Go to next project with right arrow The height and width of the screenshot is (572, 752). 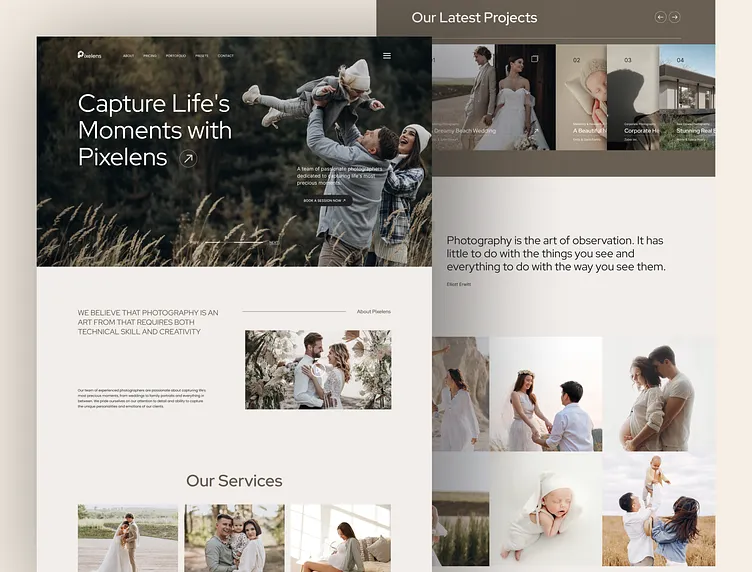pos(675,17)
